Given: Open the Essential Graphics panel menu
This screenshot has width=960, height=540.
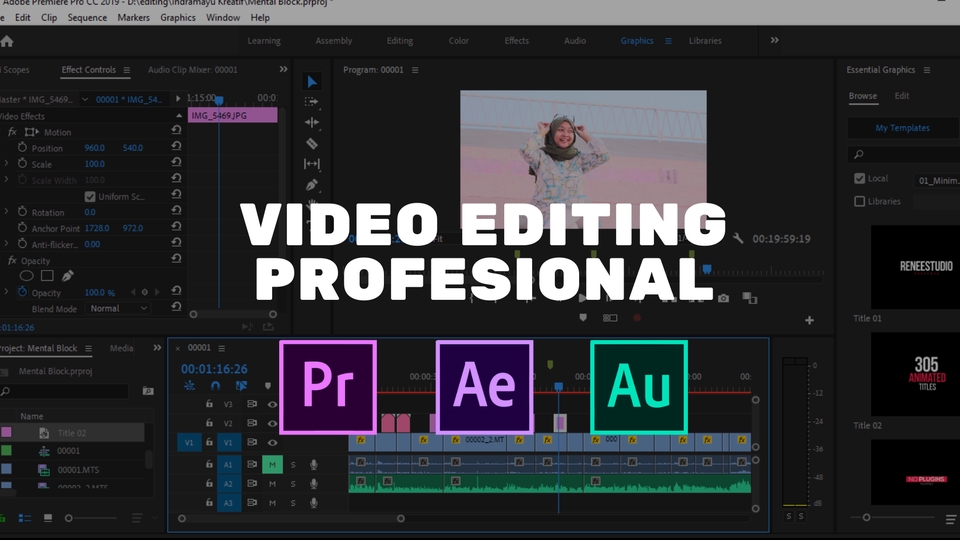Looking at the screenshot, I should [x=927, y=70].
